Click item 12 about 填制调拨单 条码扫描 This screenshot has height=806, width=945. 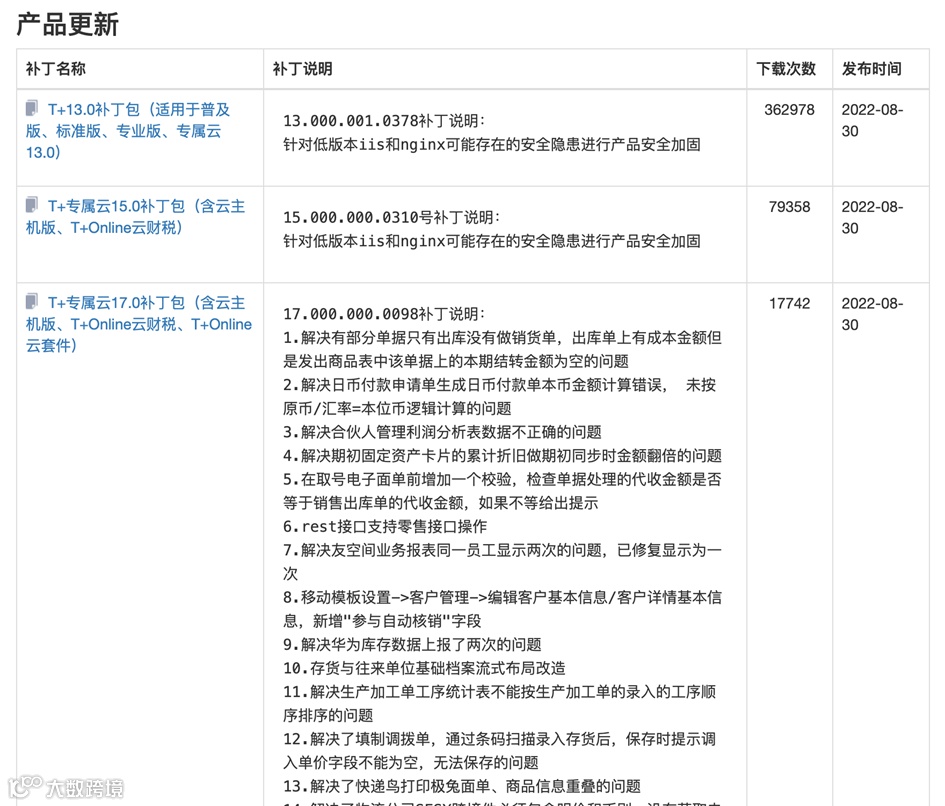coord(500,751)
